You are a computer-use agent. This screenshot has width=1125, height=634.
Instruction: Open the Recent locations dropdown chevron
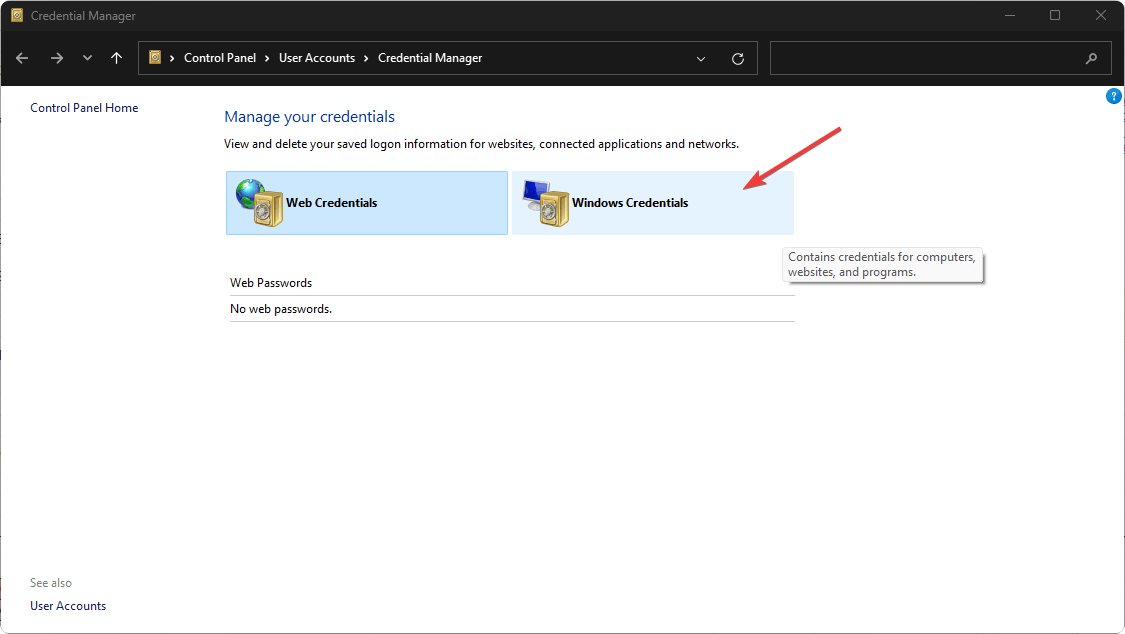click(x=87, y=58)
